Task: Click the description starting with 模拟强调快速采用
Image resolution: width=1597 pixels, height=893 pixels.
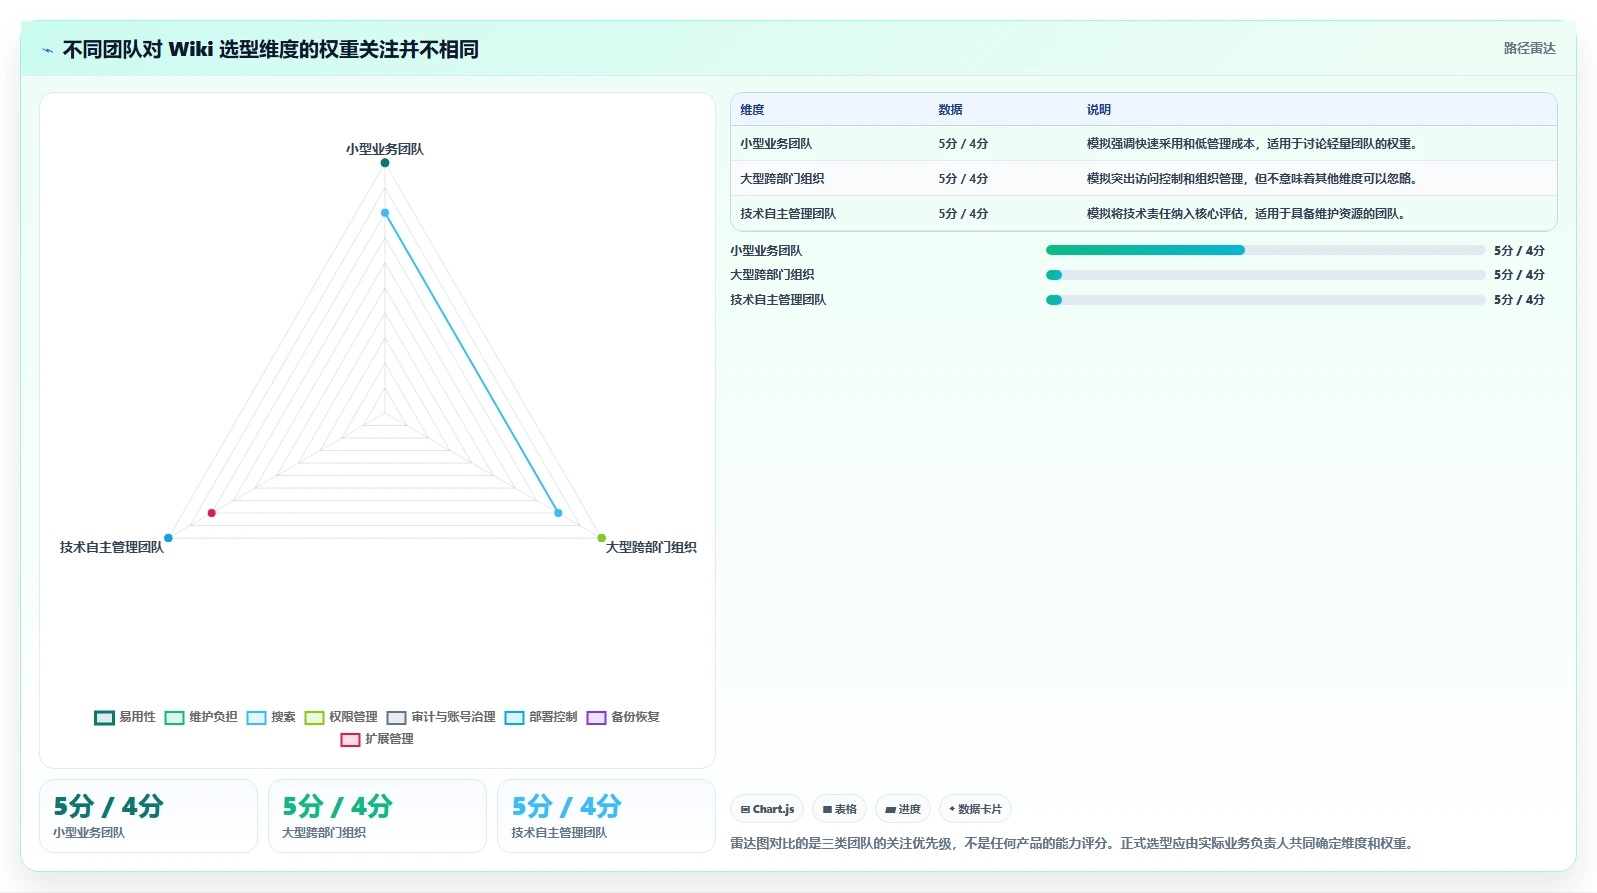Action: click(1253, 144)
